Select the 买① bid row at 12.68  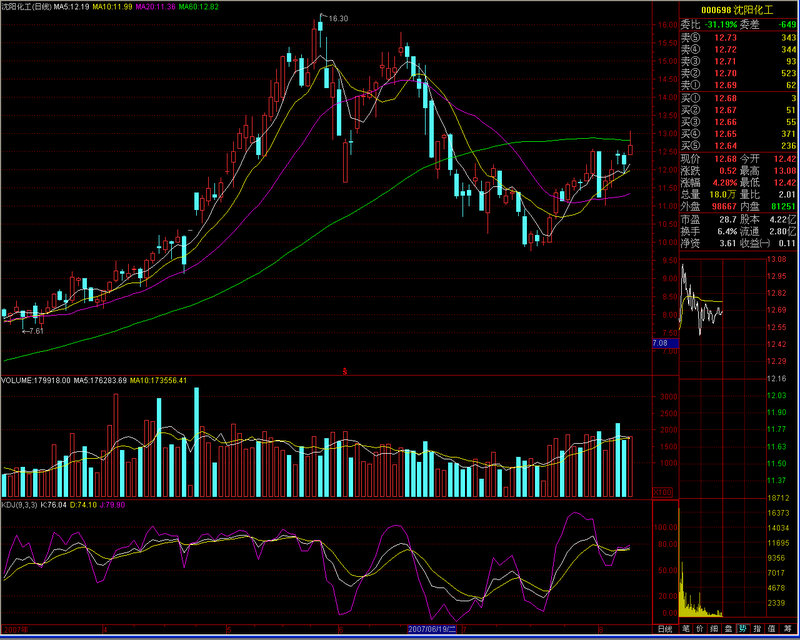(739, 98)
